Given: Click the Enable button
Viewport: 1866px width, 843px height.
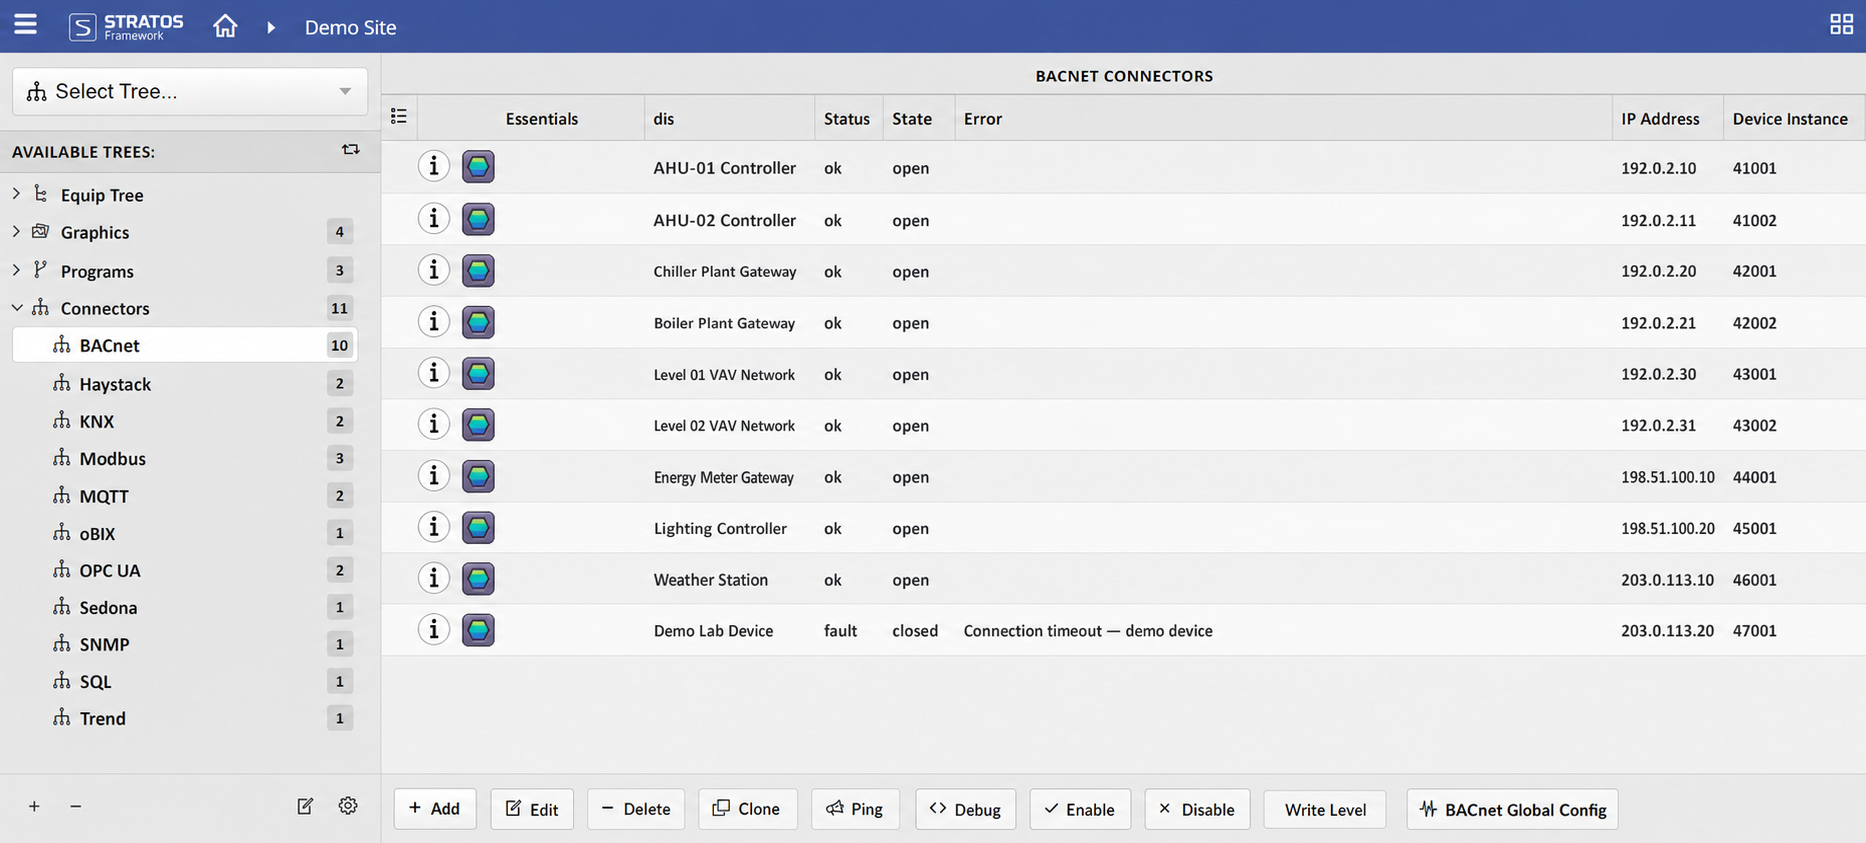Looking at the screenshot, I should [x=1080, y=809].
